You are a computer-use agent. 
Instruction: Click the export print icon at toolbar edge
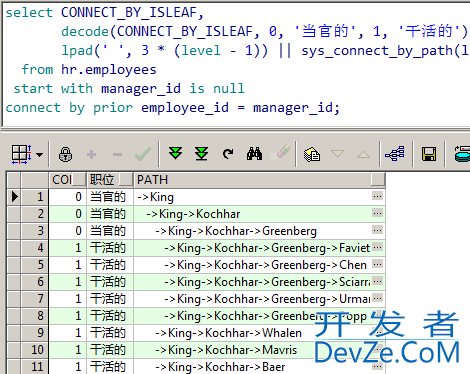tap(463, 154)
